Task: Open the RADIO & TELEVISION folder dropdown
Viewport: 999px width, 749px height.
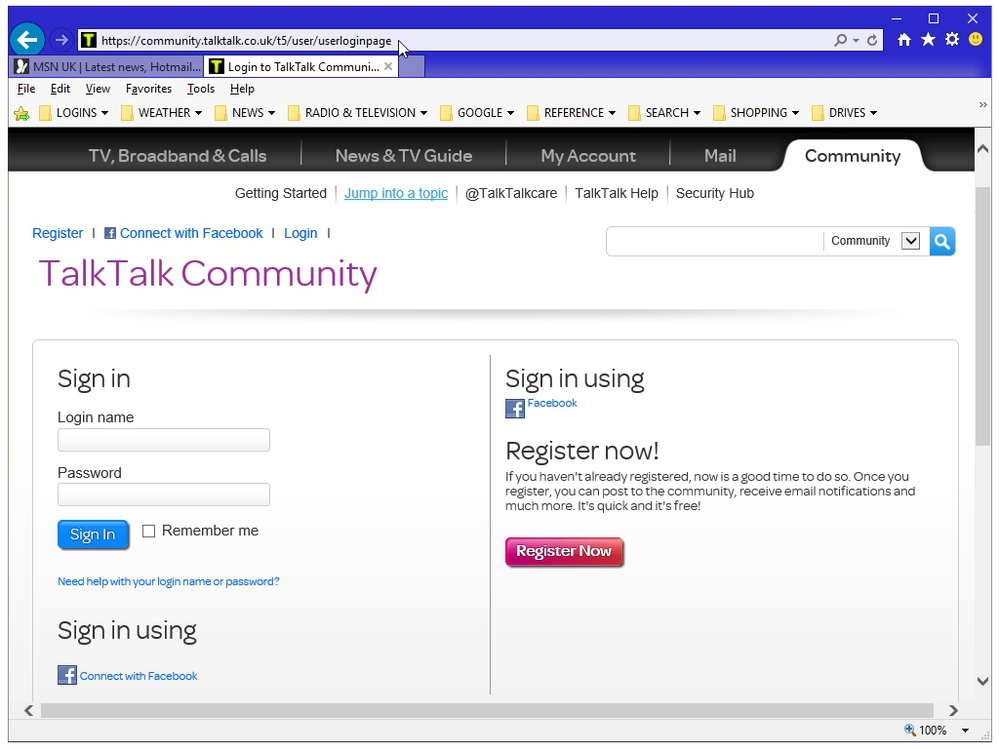Action: click(357, 113)
